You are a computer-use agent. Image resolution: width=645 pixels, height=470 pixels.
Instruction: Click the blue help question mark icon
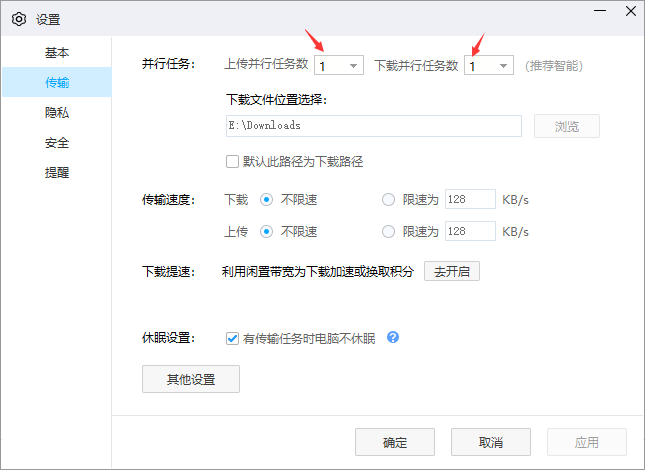pyautogui.click(x=393, y=337)
